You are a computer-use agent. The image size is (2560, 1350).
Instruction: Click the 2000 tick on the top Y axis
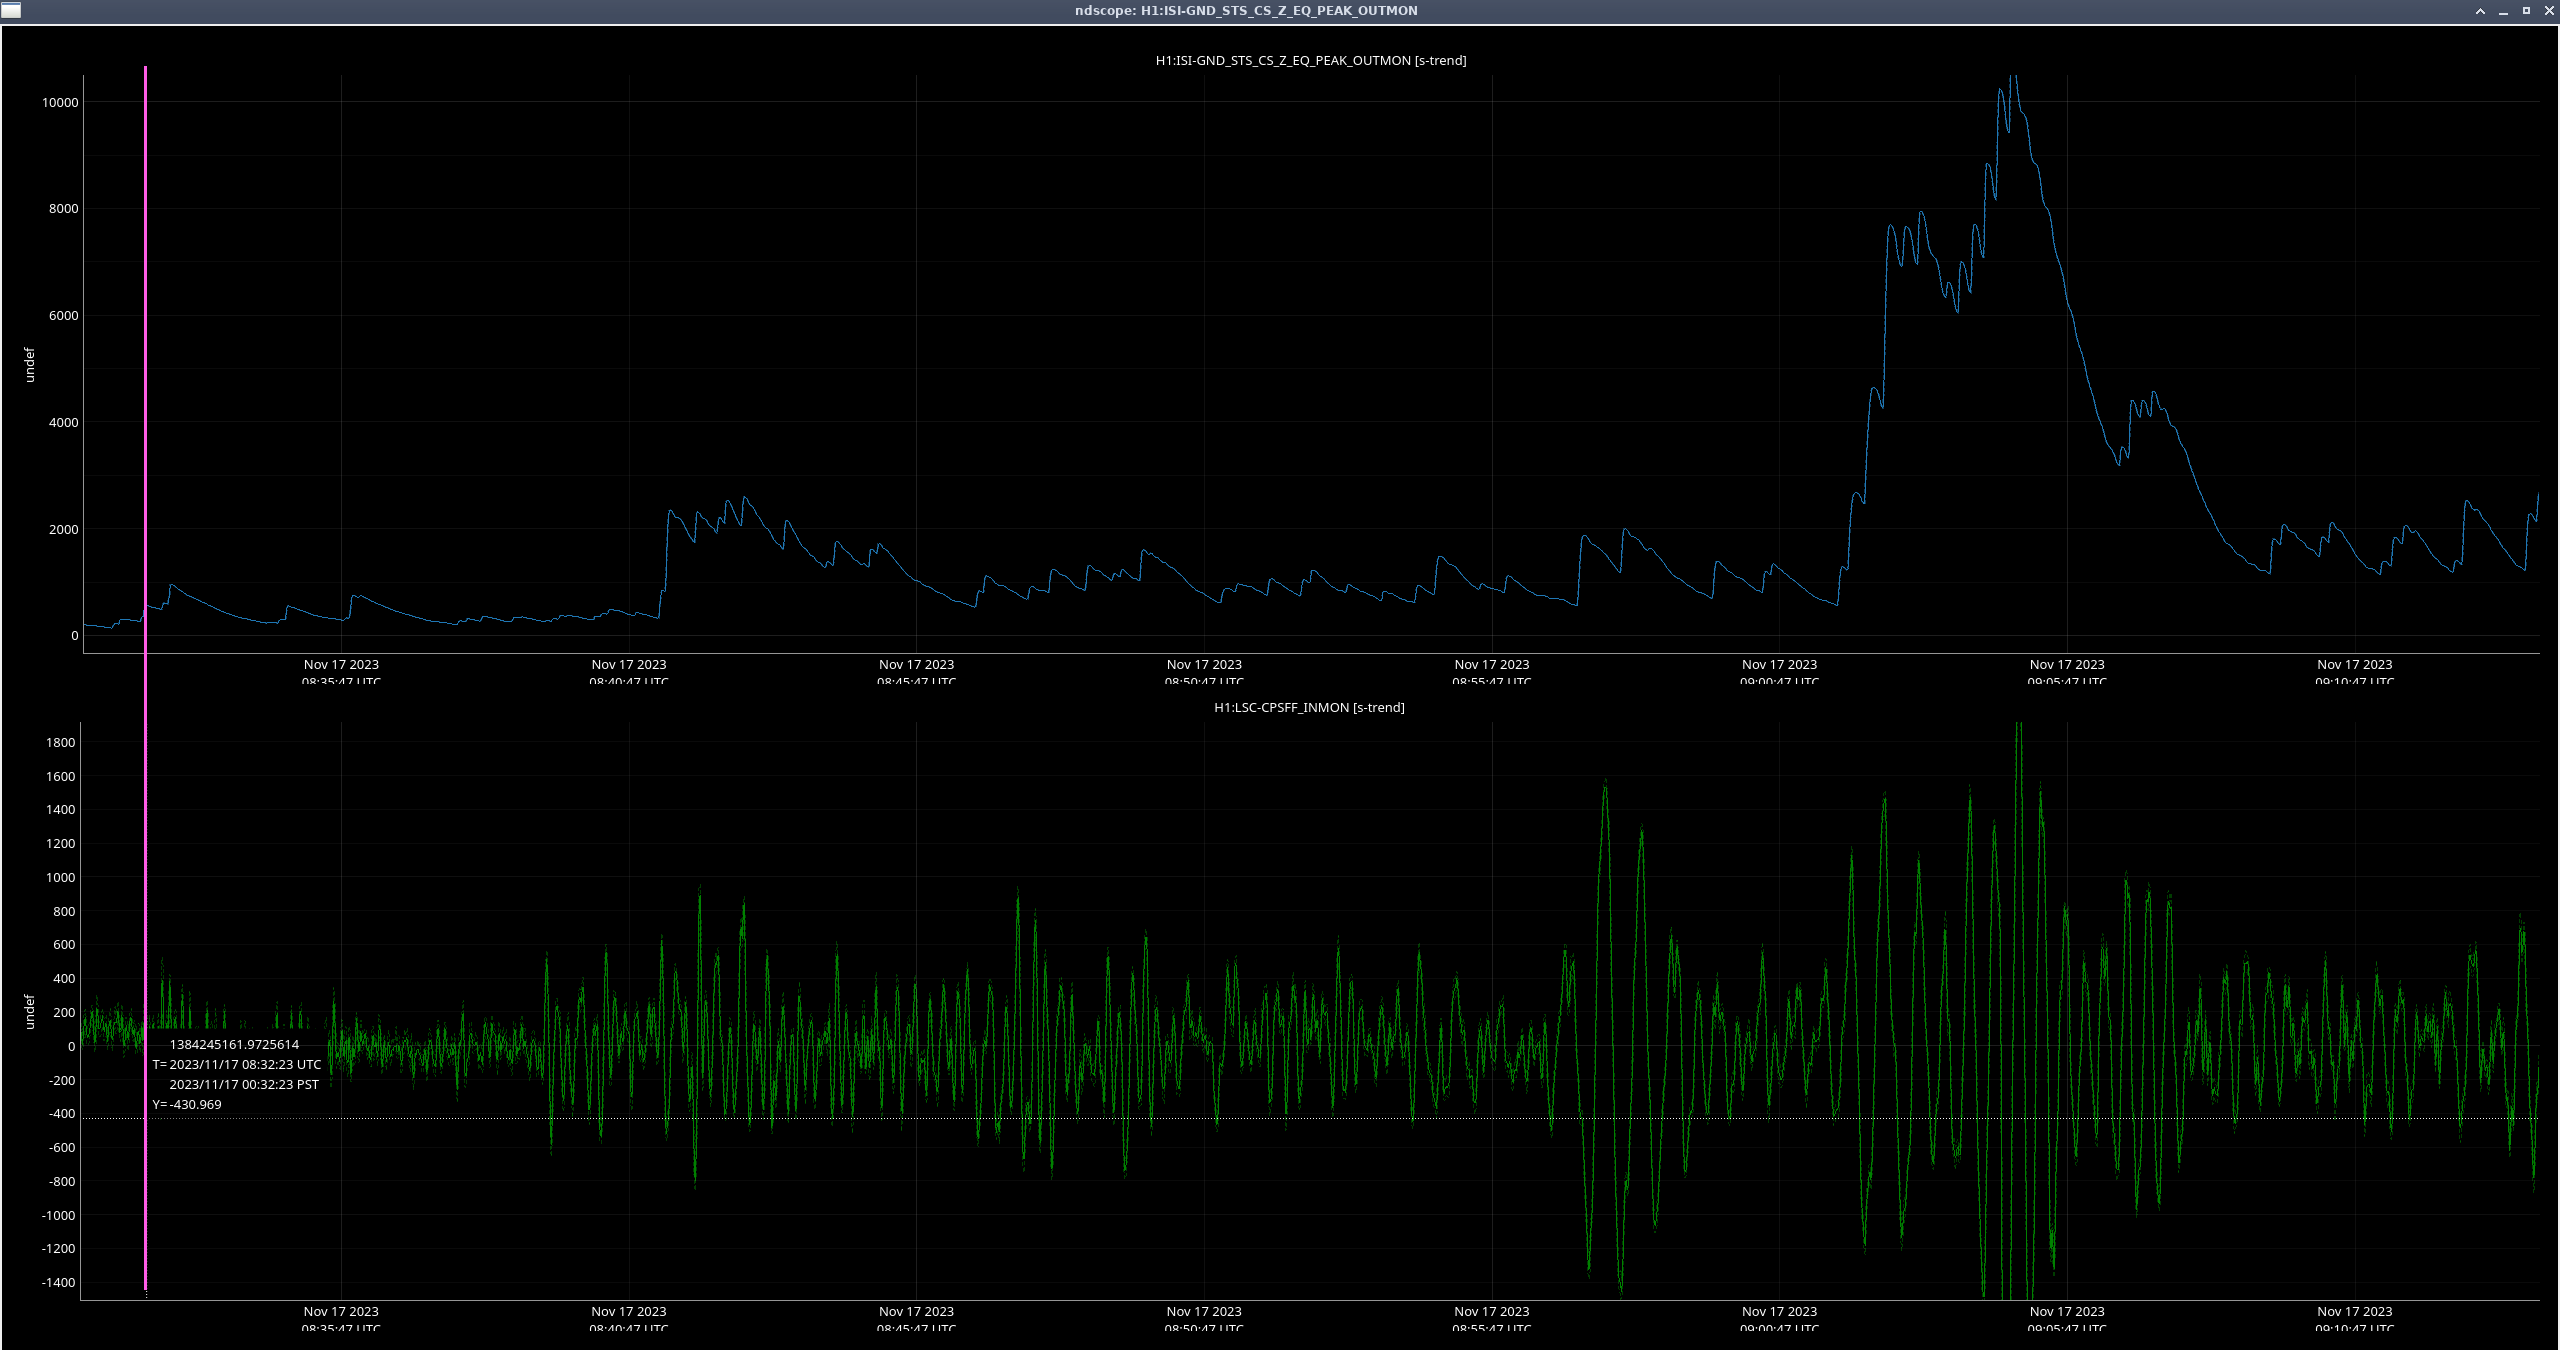64,529
